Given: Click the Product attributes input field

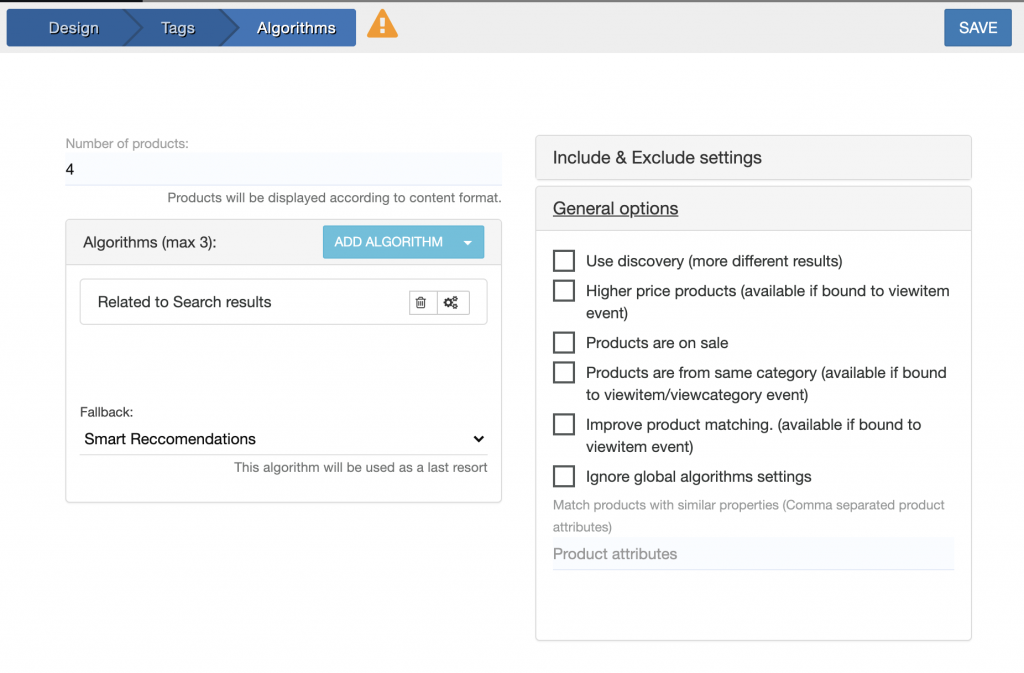Looking at the screenshot, I should [x=753, y=554].
